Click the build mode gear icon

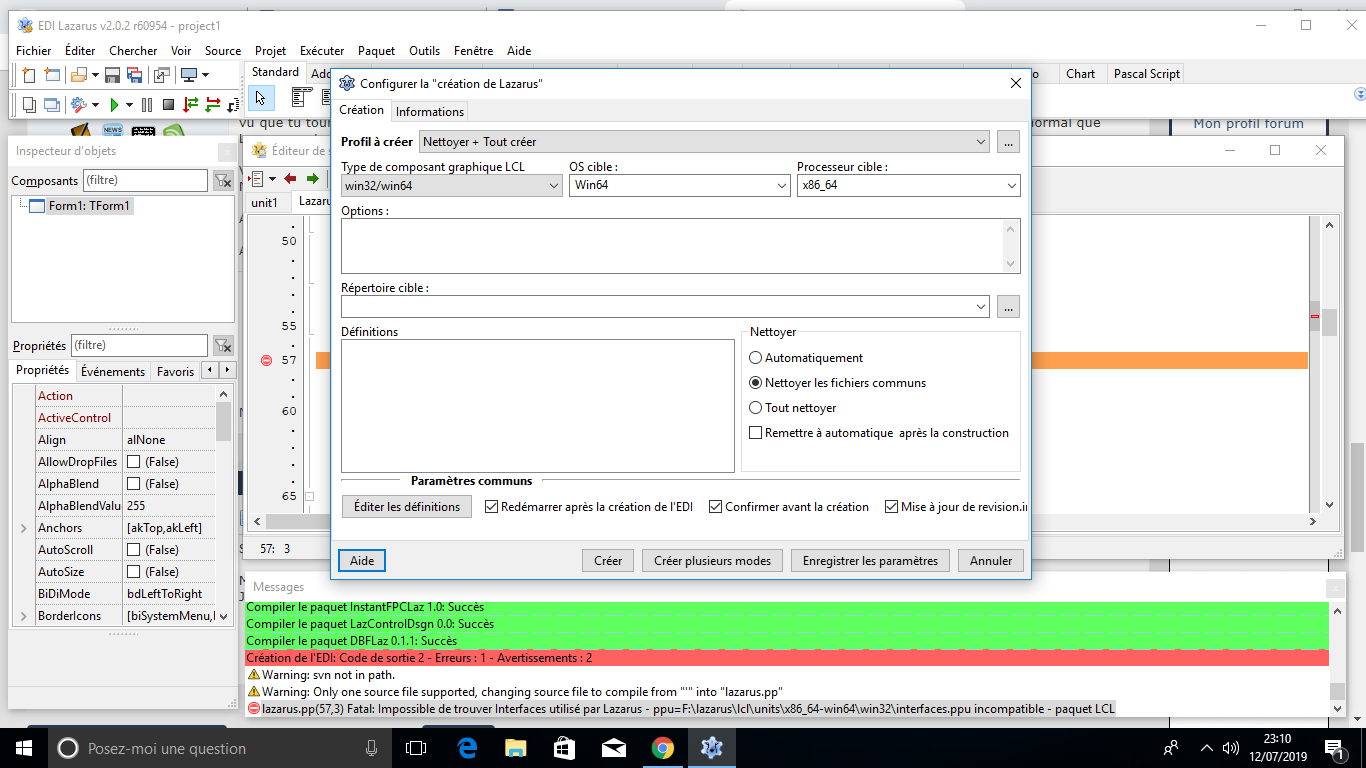pos(79,104)
